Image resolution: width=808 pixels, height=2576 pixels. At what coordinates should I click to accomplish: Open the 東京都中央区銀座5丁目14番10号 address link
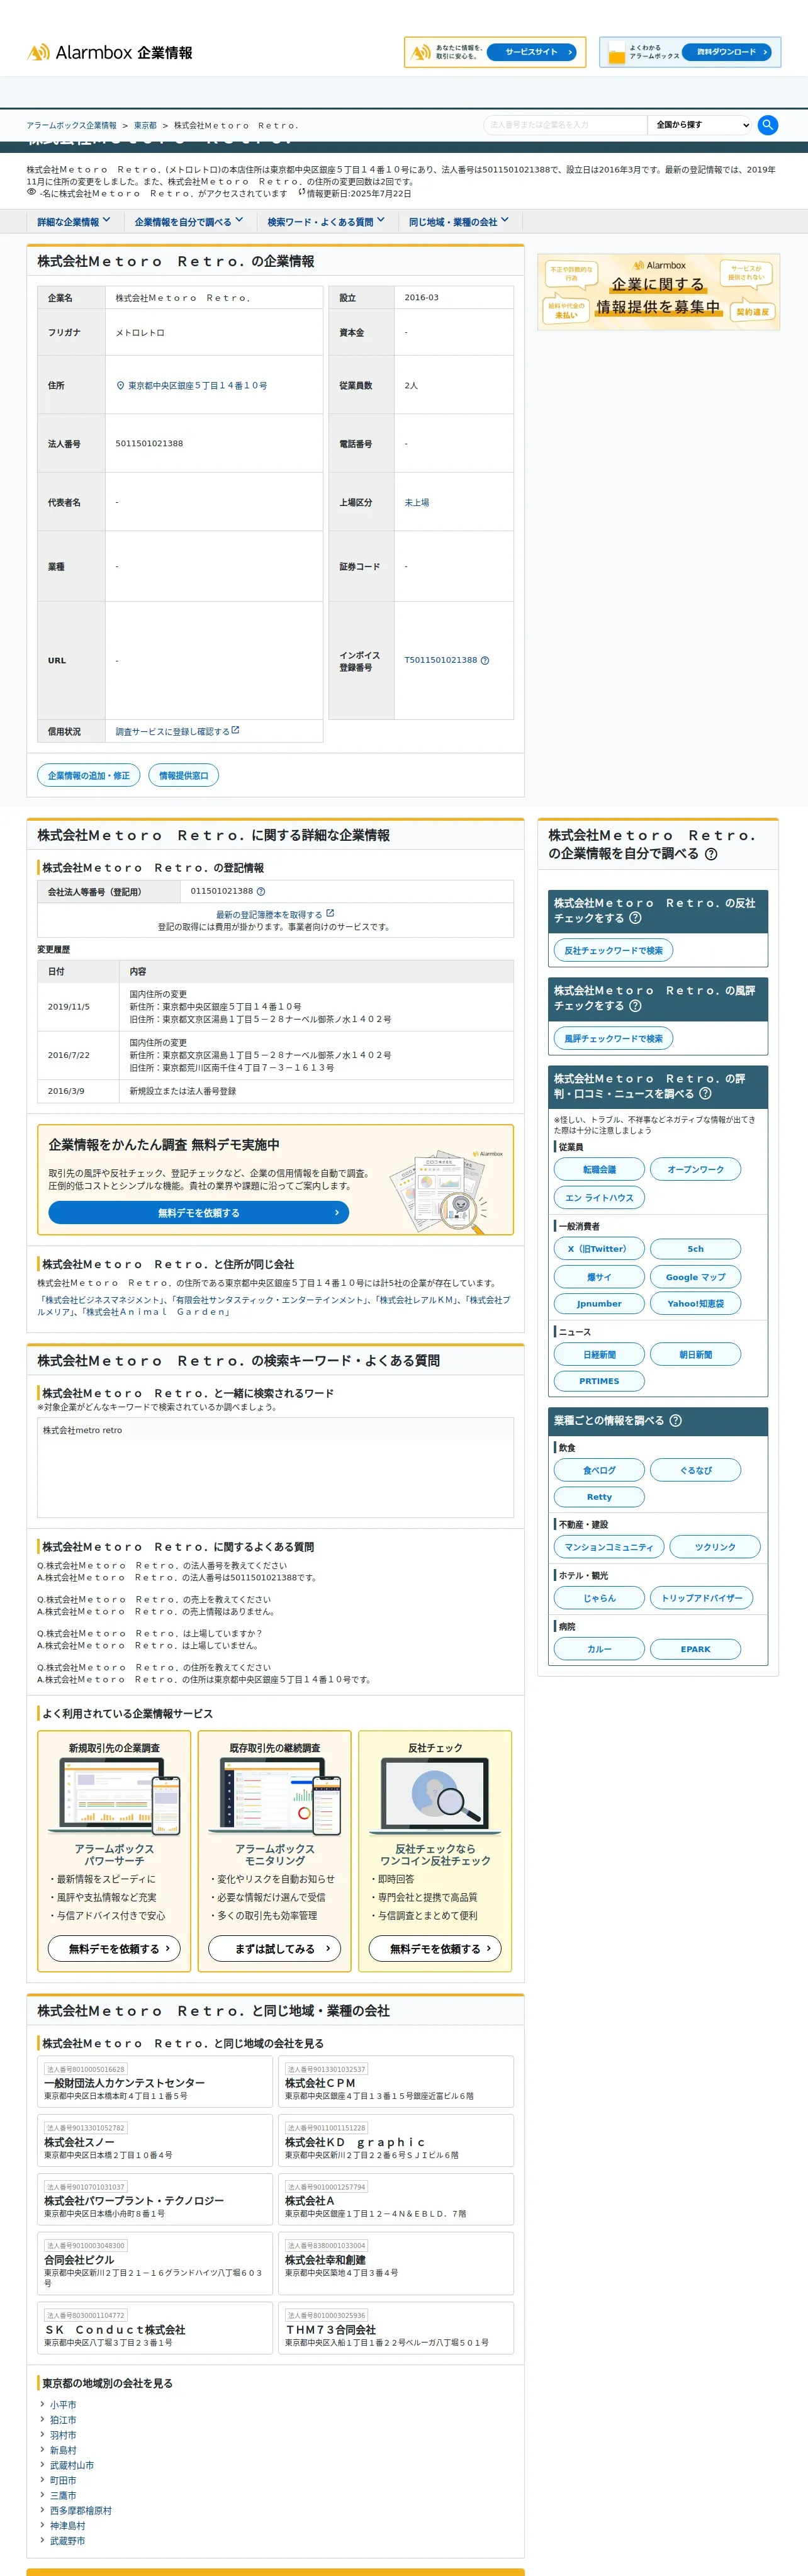click(x=197, y=386)
